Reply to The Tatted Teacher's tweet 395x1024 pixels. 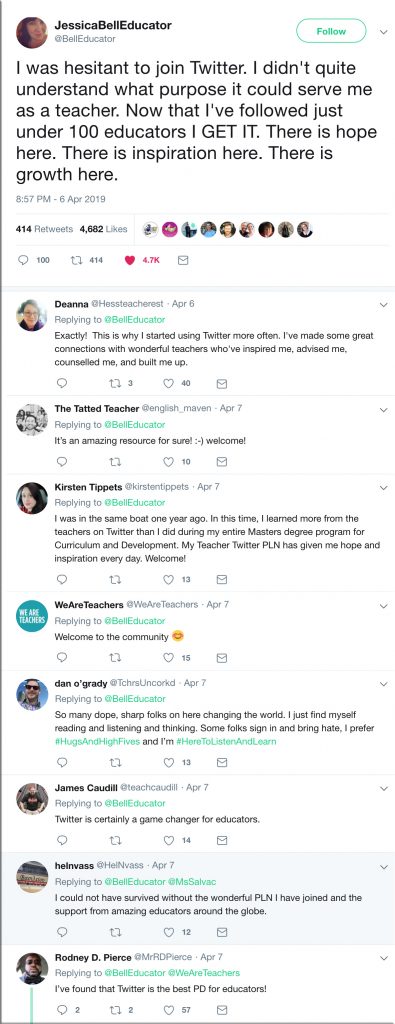tap(62, 462)
